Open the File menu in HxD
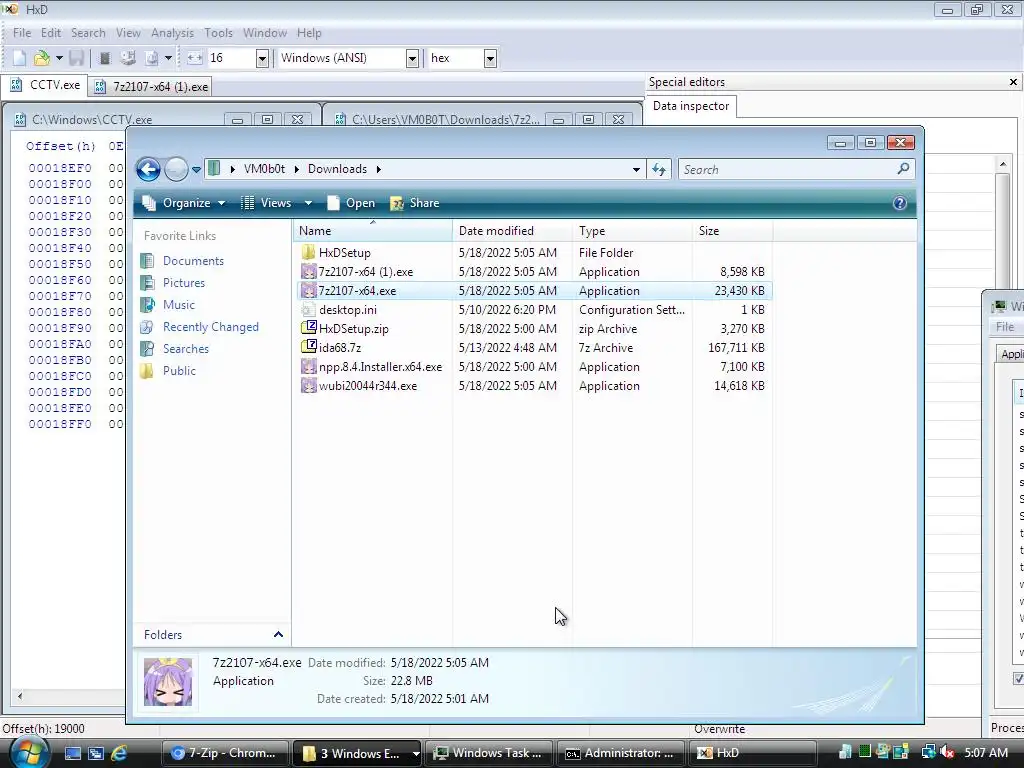The height and width of the screenshot is (768, 1024). pyautogui.click(x=22, y=33)
